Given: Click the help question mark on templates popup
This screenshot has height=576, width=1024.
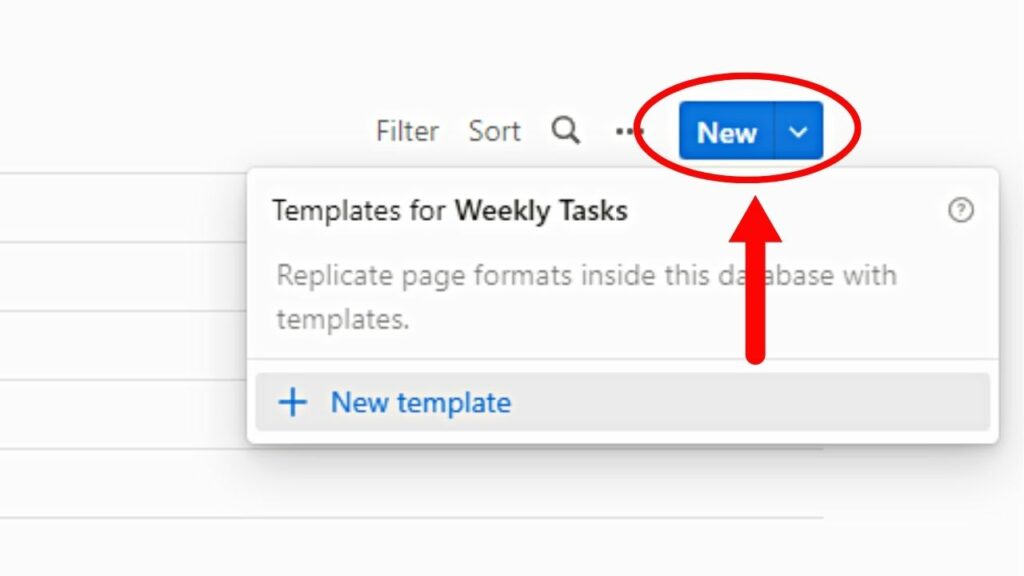Looking at the screenshot, I should [x=960, y=211].
